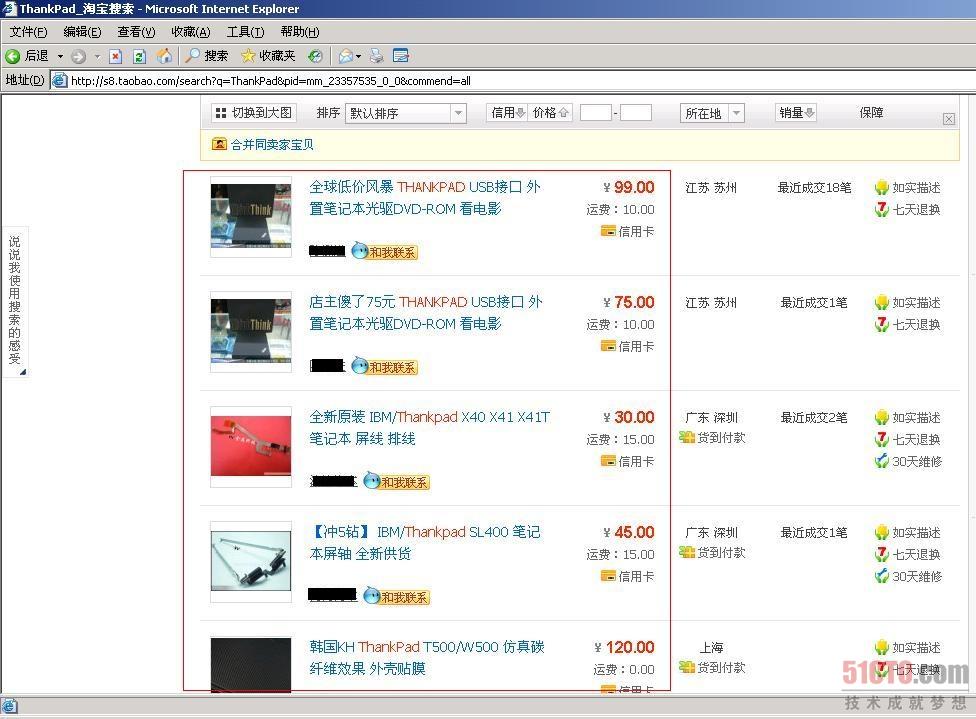Close the filter bar with the X
The height and width of the screenshot is (719, 976).
(949, 119)
